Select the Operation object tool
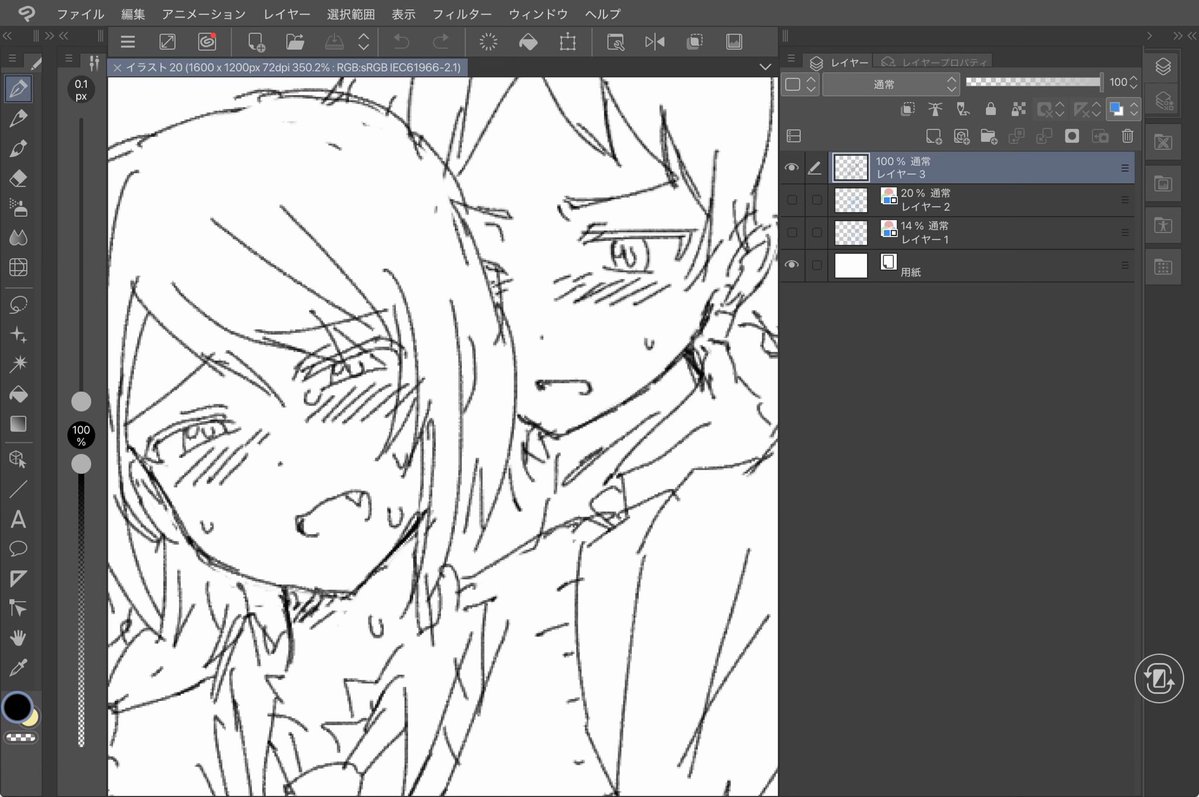 click(x=18, y=459)
